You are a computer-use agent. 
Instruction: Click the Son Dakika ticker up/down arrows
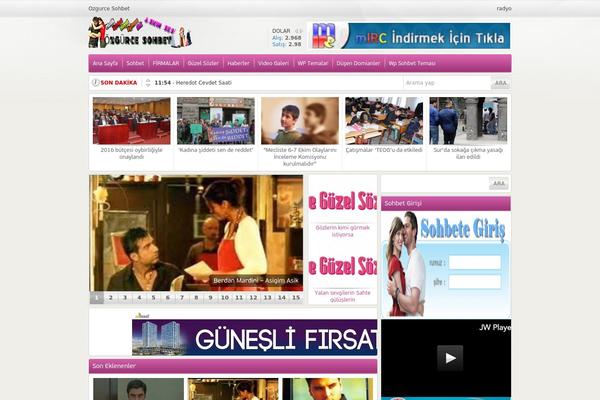148,83
